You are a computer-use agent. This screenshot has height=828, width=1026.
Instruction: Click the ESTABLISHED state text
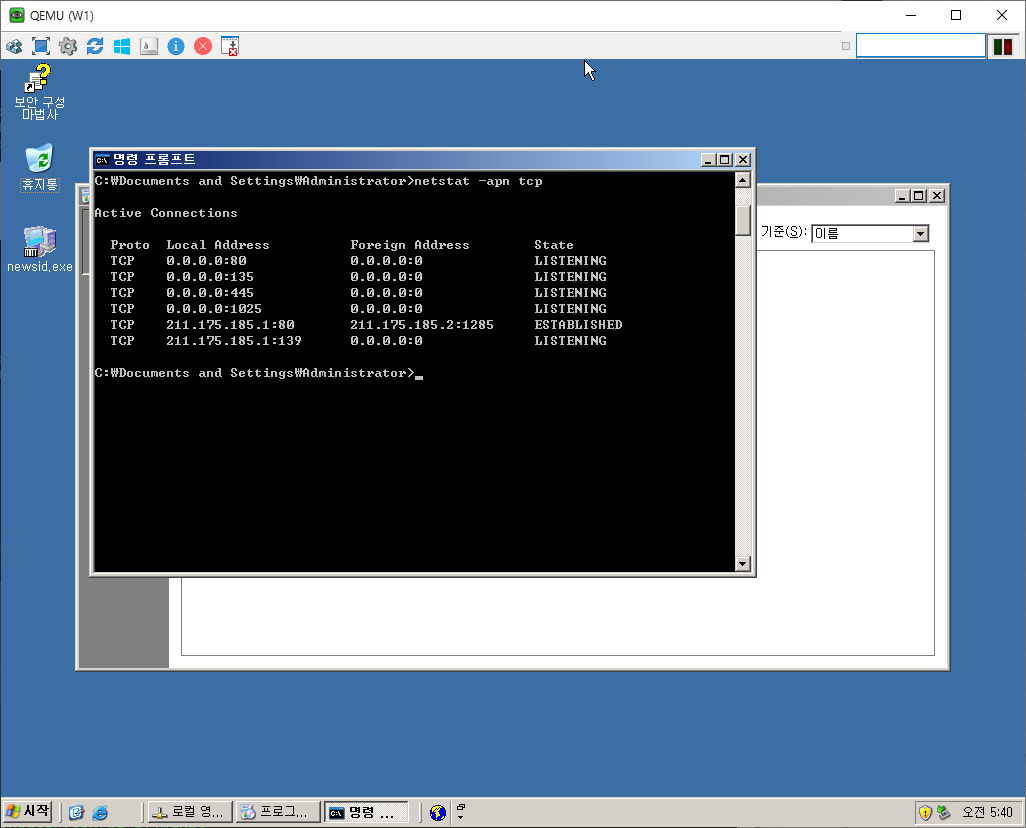pyautogui.click(x=578, y=325)
